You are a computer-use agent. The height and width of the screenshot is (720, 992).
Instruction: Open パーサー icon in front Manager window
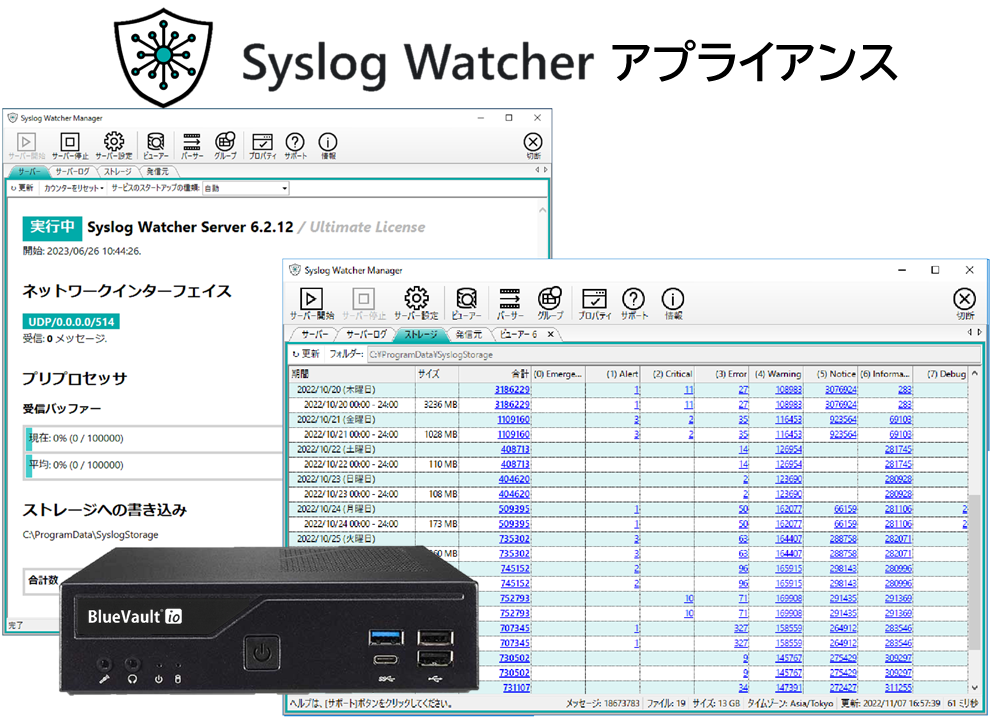click(x=510, y=304)
